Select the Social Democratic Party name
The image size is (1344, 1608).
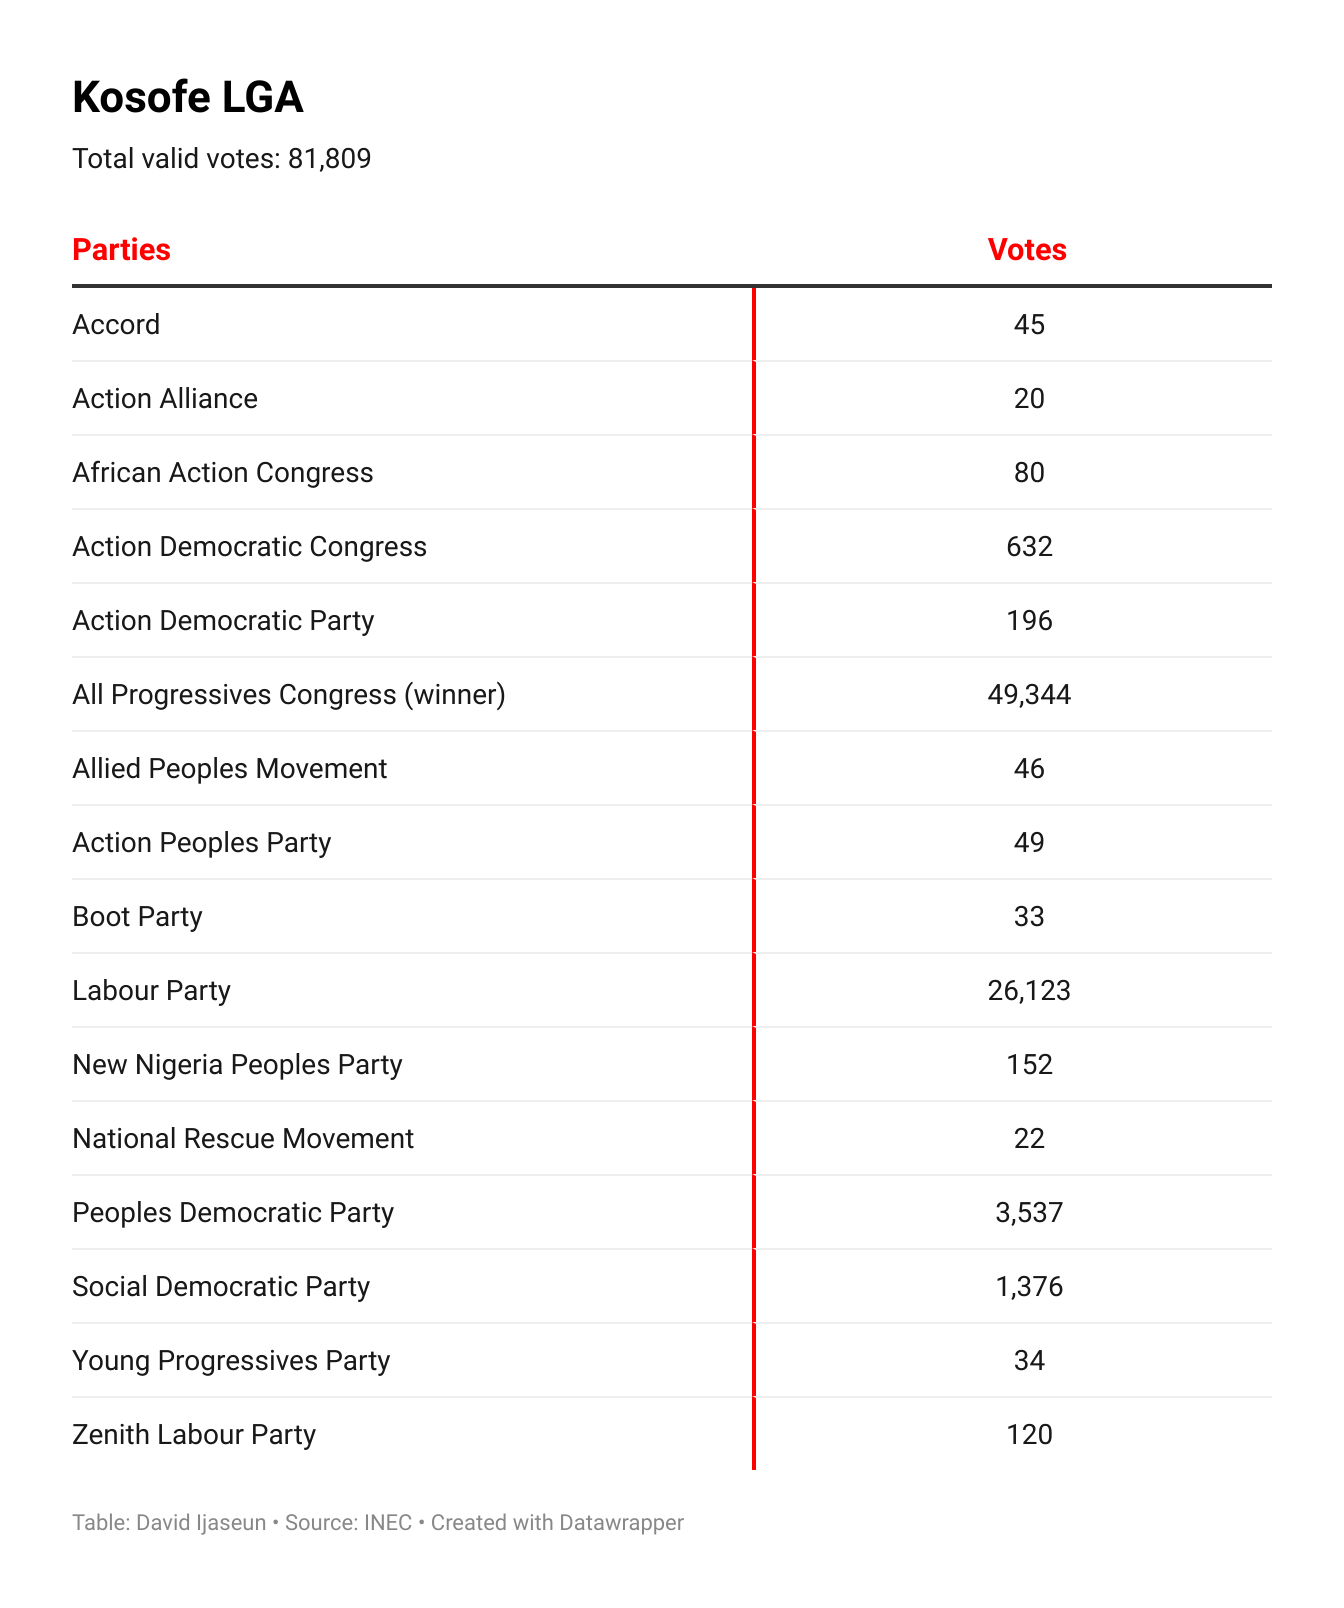[221, 1286]
